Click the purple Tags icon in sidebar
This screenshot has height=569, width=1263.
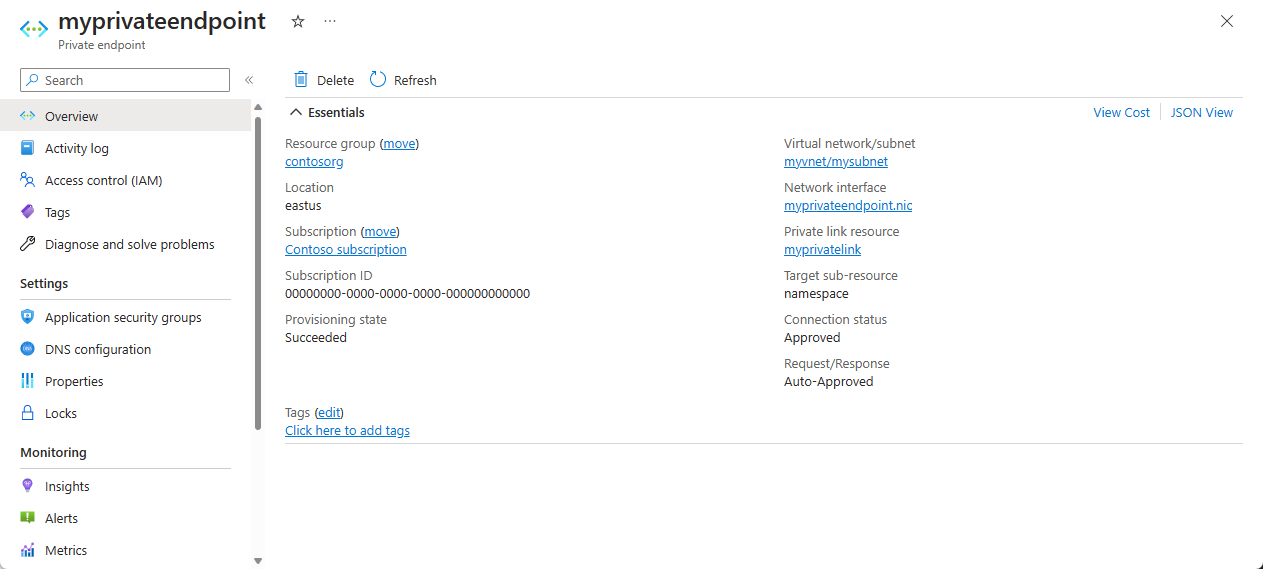pos(27,212)
